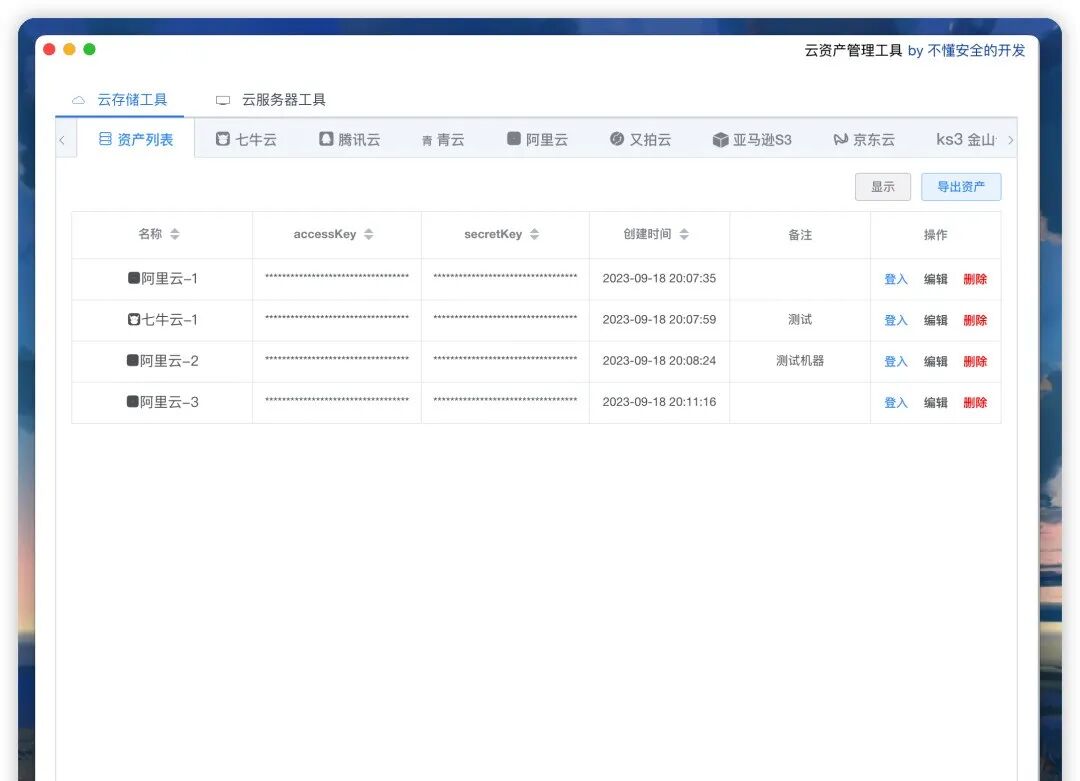Click 编辑 for 阿里云-1
Image resolution: width=1080 pixels, height=781 pixels.
point(935,279)
